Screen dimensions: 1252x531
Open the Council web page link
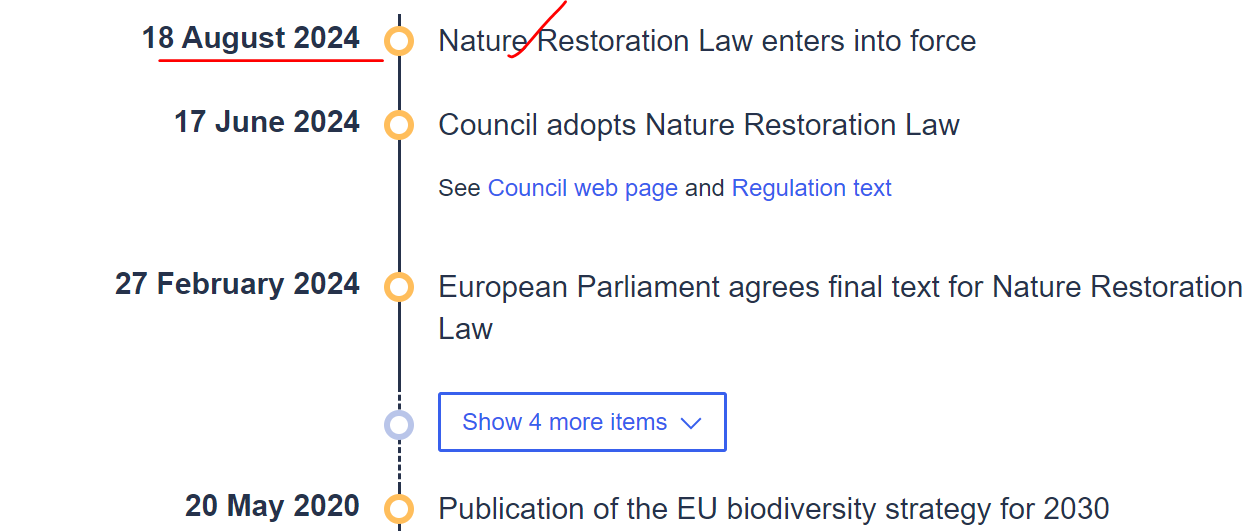(583, 188)
